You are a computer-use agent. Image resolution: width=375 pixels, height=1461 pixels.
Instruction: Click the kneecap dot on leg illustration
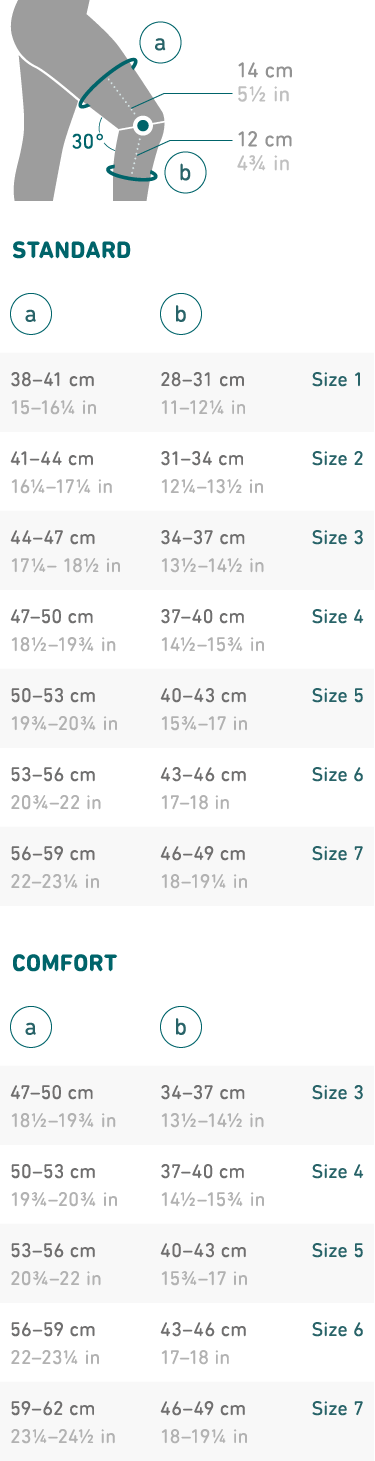pyautogui.click(x=143, y=126)
